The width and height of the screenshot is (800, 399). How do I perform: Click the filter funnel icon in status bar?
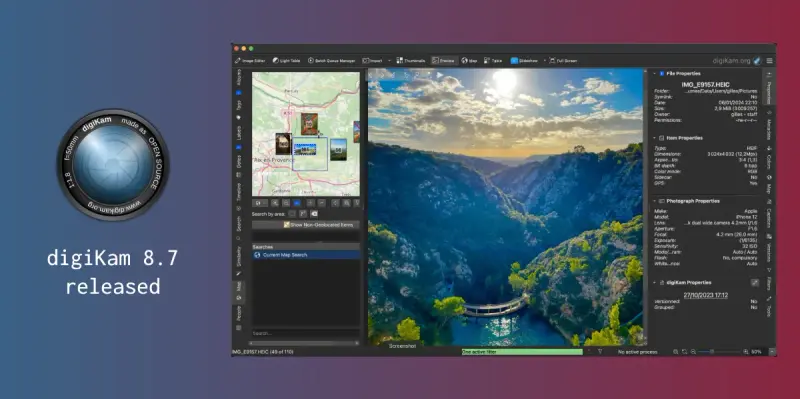tap(600, 352)
